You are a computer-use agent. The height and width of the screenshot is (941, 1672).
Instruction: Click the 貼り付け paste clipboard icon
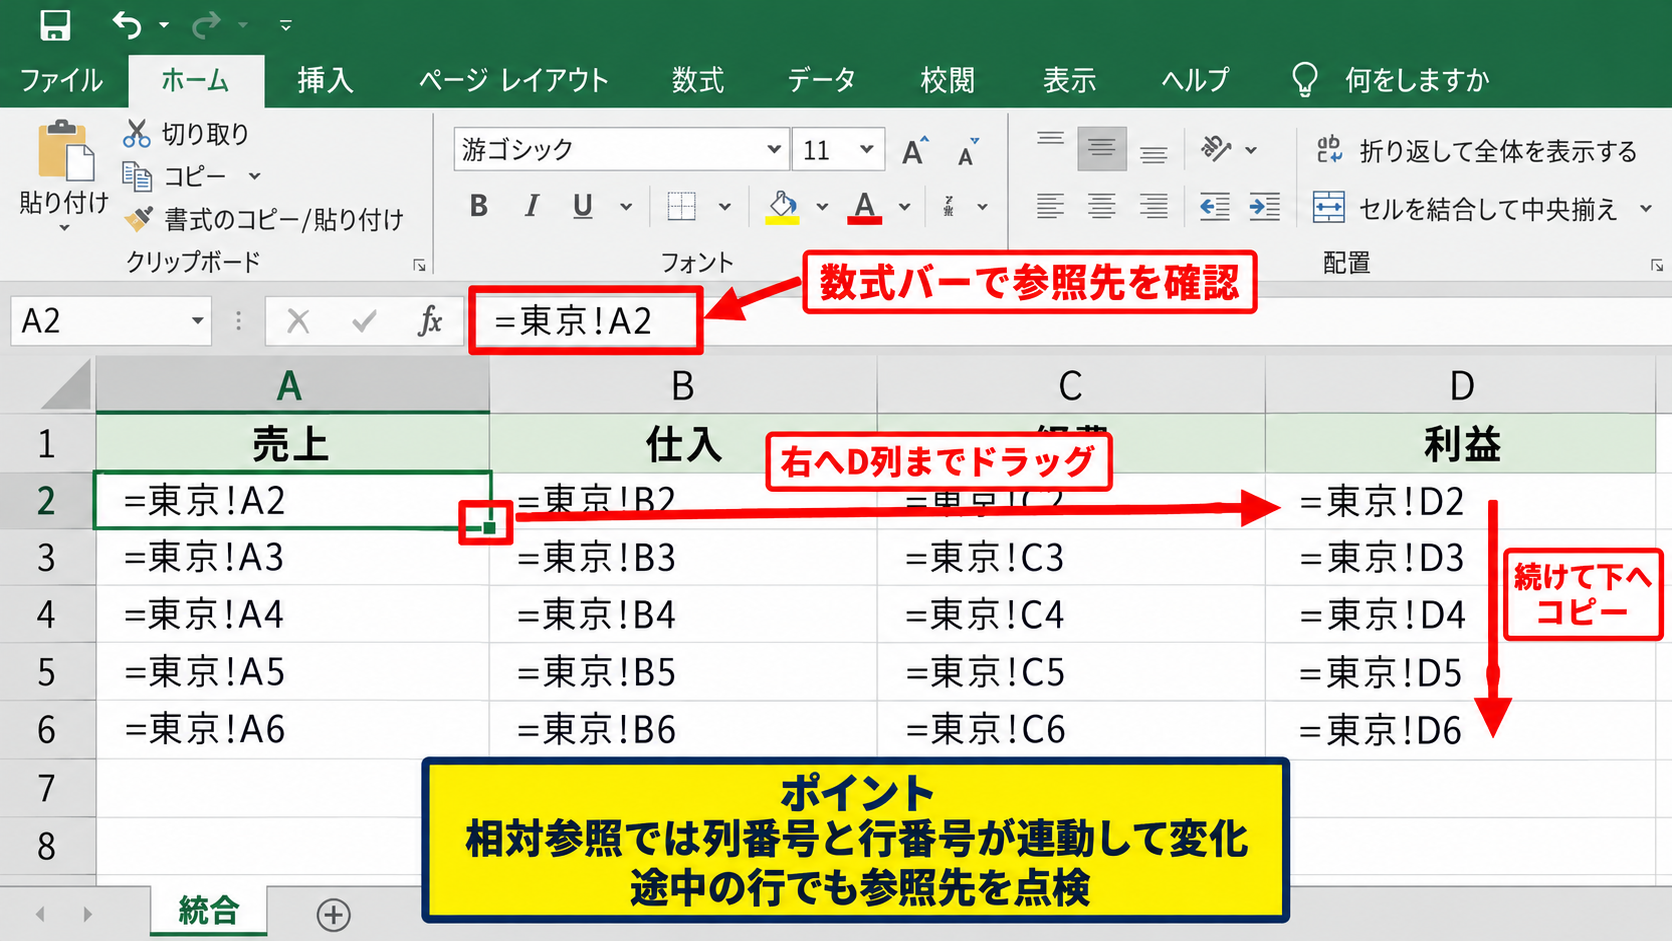65,152
